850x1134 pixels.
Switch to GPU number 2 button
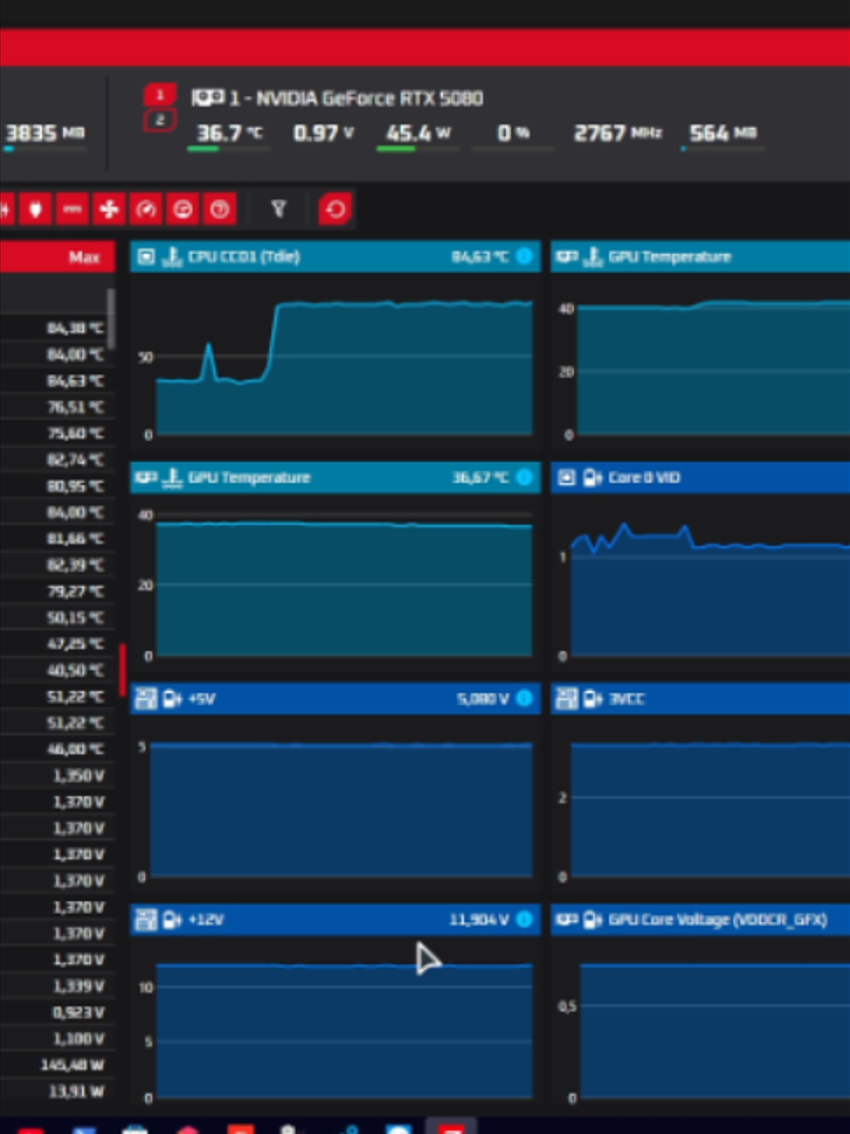tap(160, 121)
